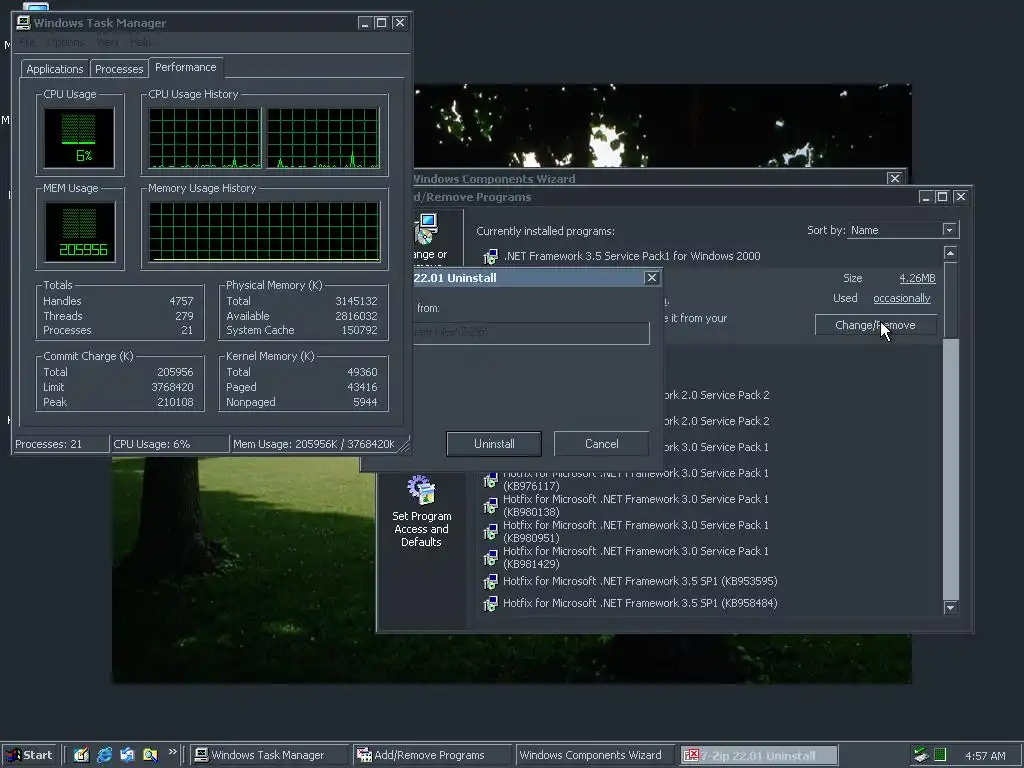Click program list scrollbar up arrow
This screenshot has height=768, width=1024.
point(950,253)
